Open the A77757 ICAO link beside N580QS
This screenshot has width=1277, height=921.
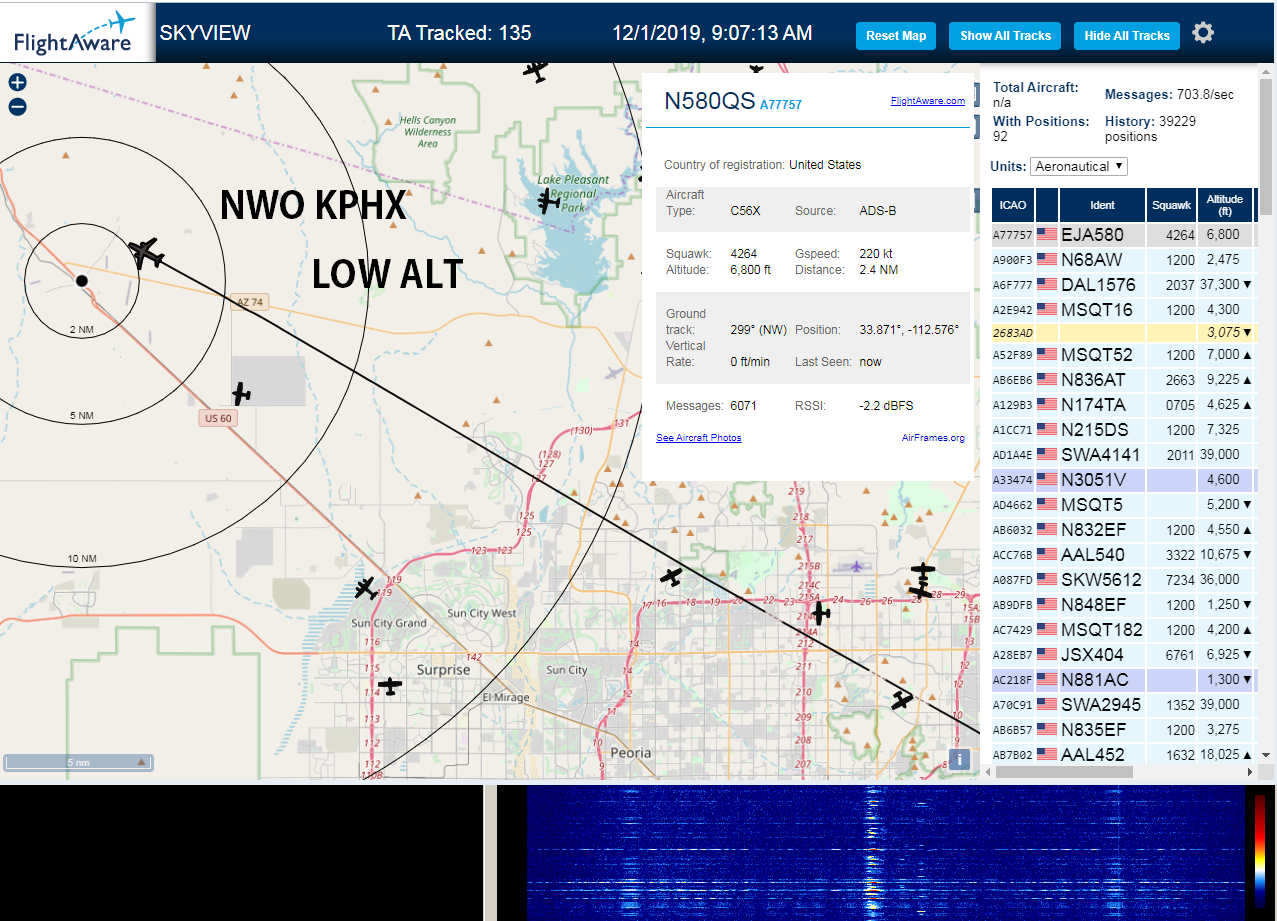click(781, 104)
